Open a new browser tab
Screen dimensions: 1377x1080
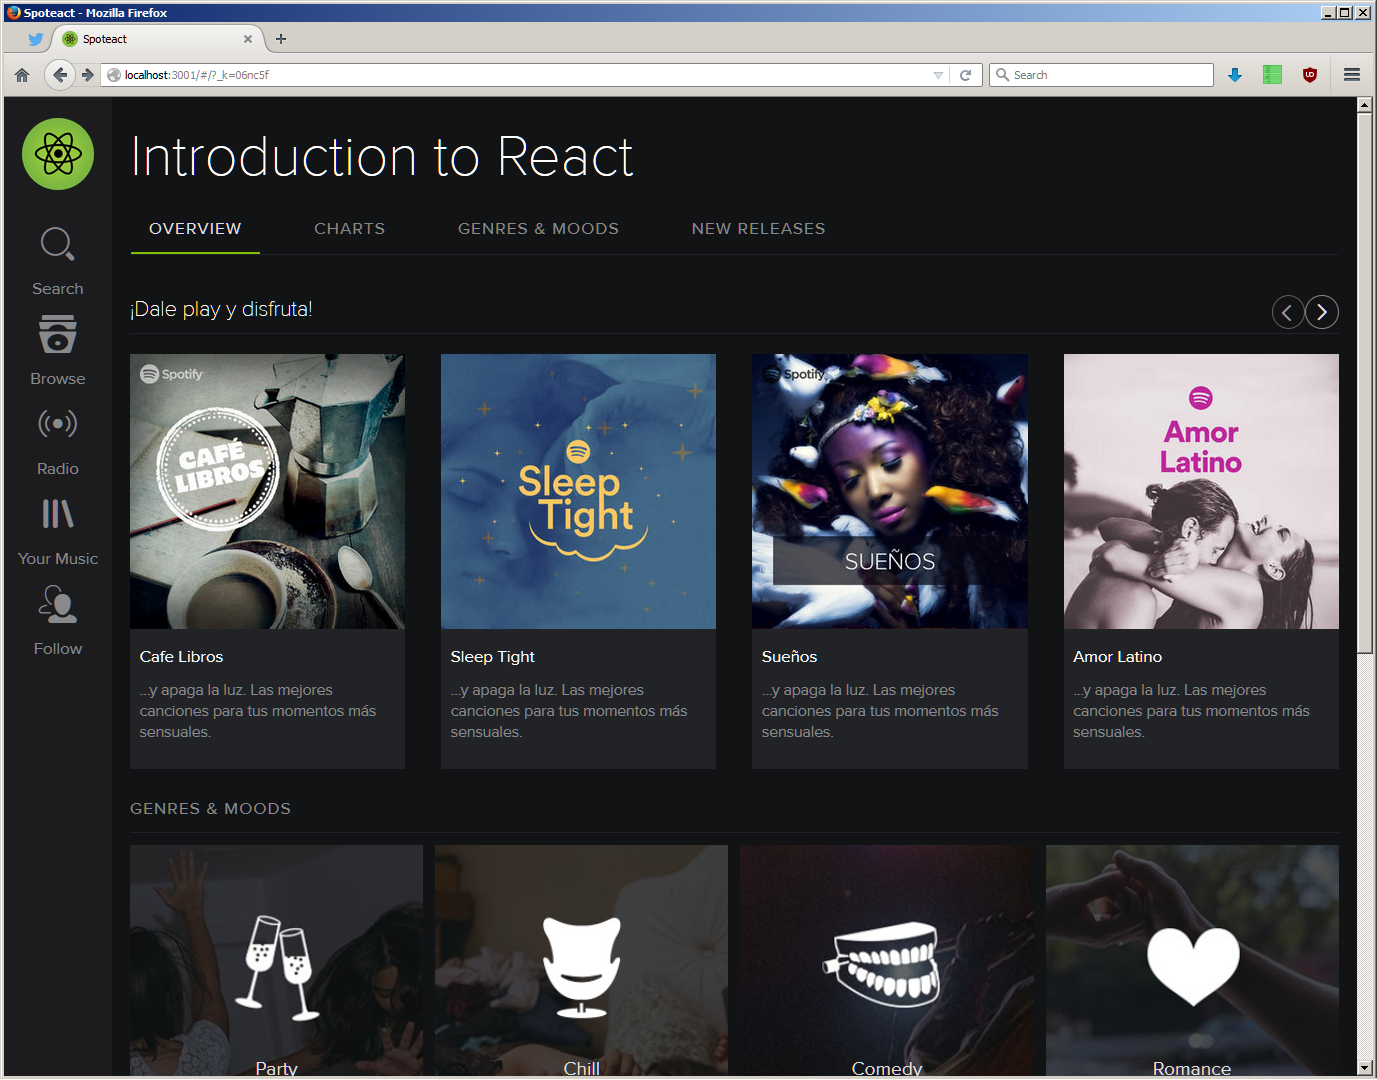(281, 39)
